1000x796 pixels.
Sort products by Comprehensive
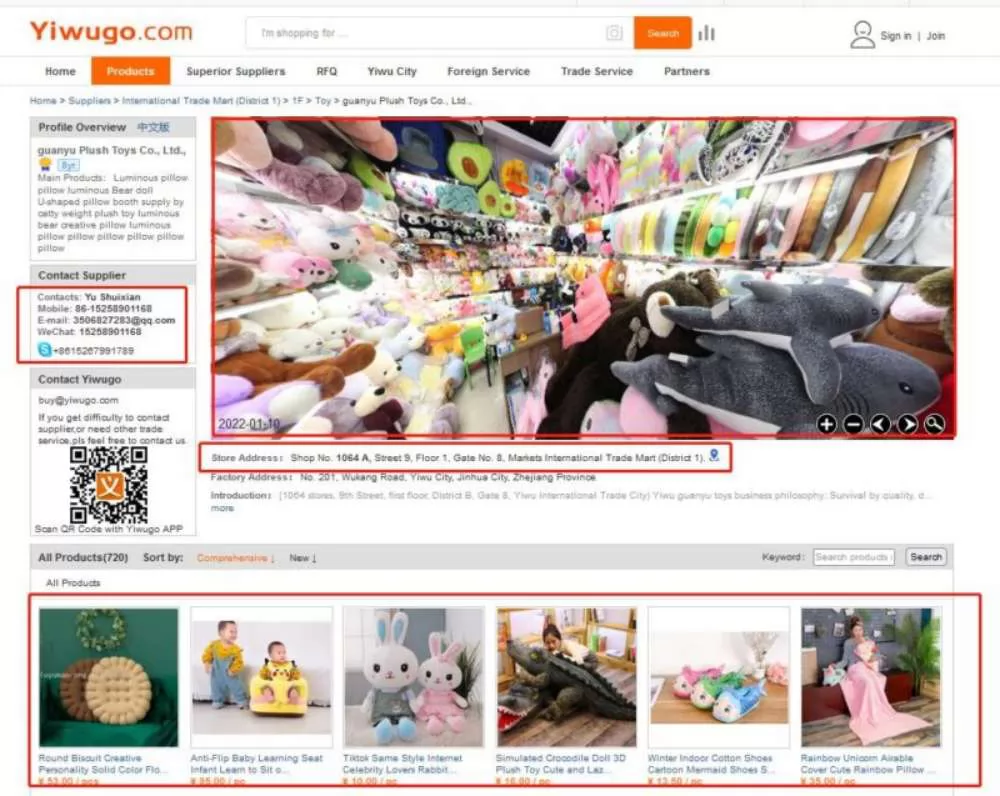tap(235, 558)
